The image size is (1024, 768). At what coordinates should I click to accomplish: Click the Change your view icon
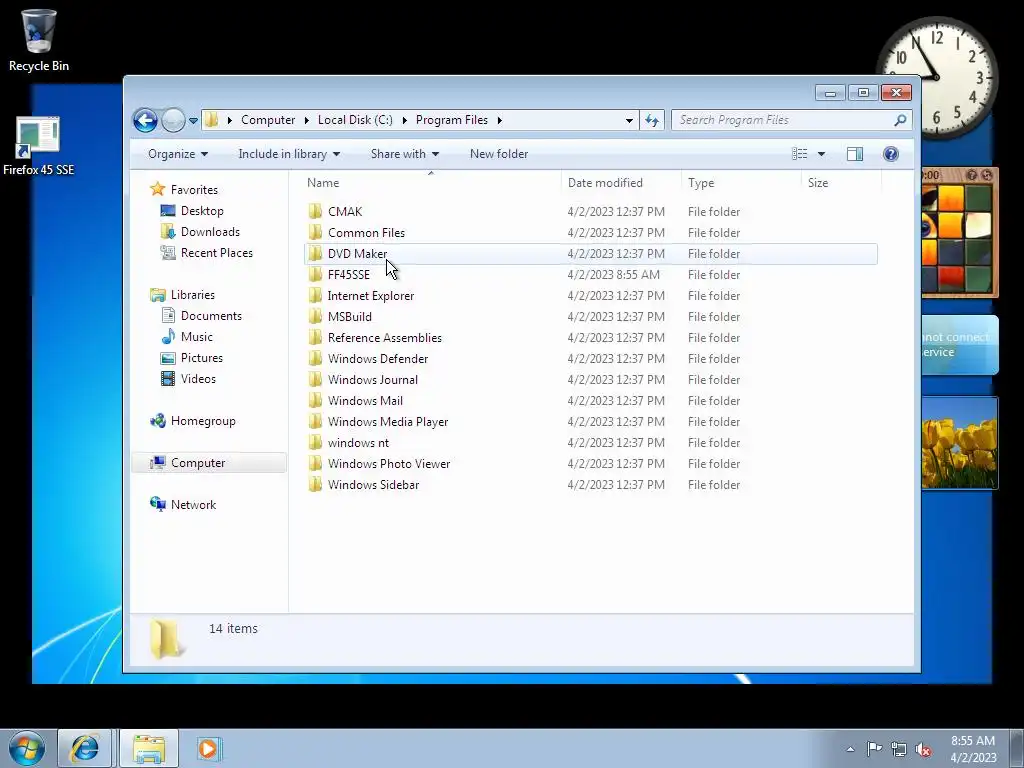(x=799, y=154)
